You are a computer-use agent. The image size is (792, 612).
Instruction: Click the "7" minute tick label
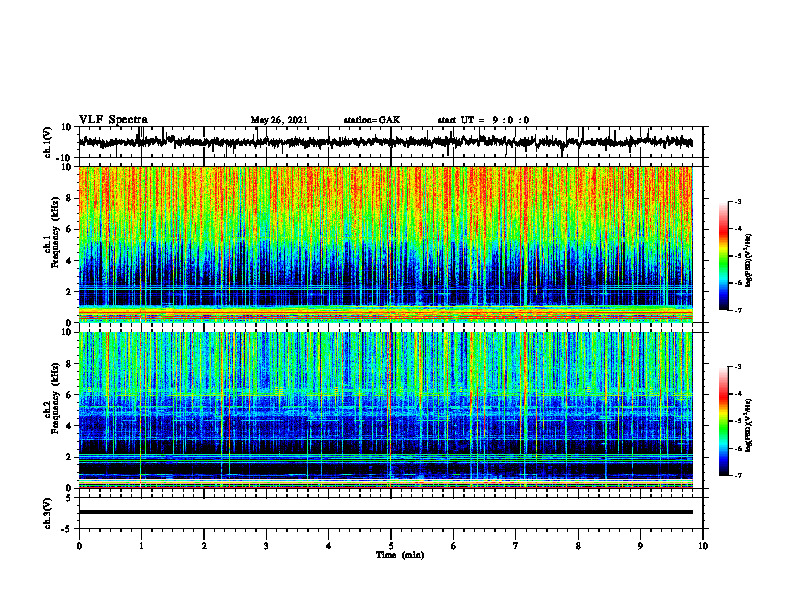[516, 546]
